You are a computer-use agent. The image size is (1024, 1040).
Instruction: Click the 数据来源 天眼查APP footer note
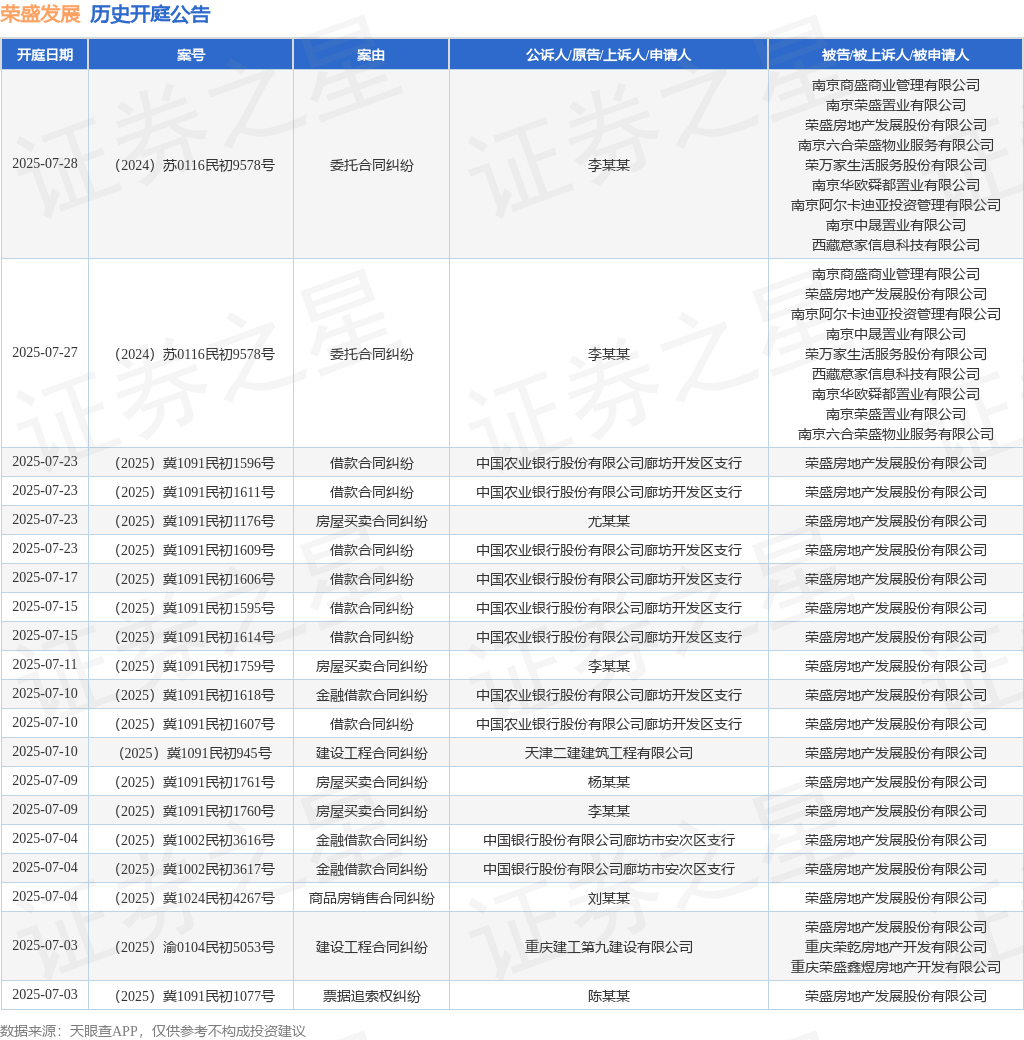153,1031
